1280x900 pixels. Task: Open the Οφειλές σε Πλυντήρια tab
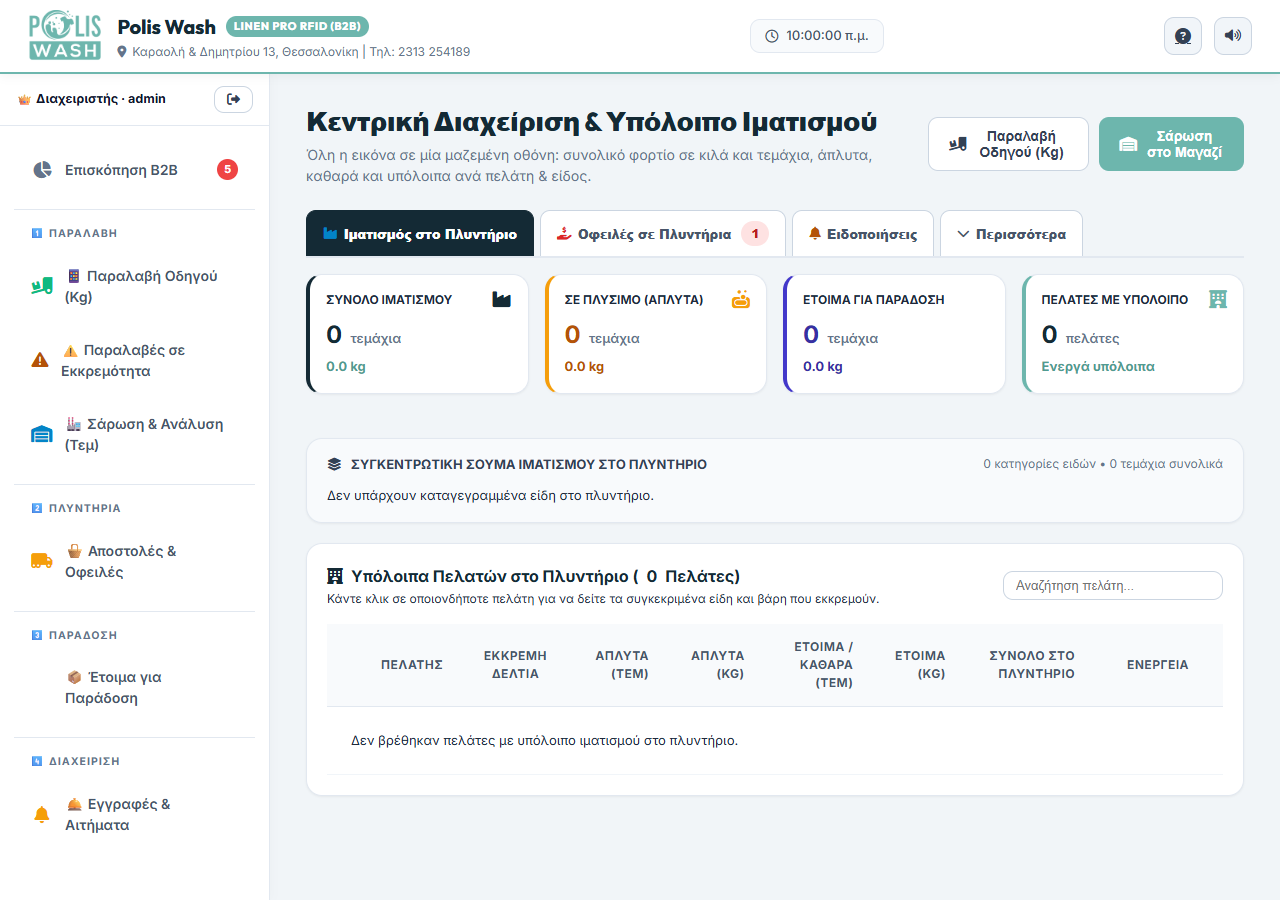pos(663,234)
